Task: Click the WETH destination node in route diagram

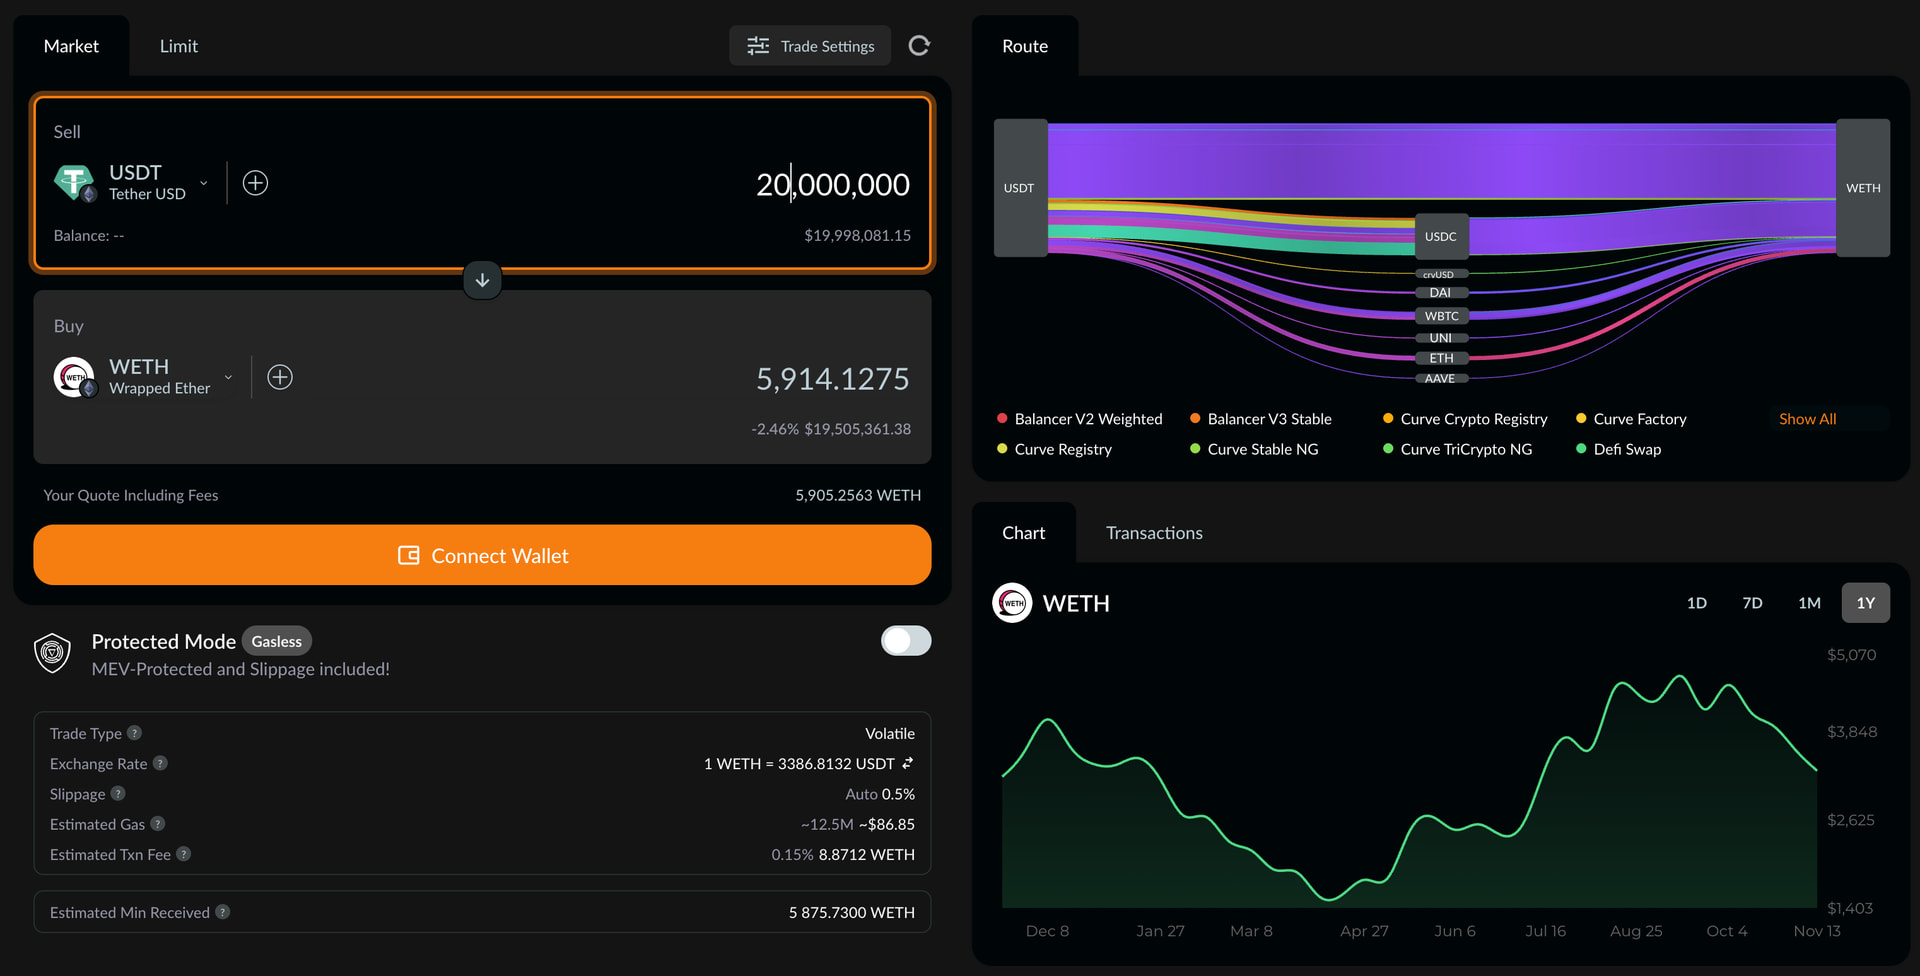Action: [x=1863, y=188]
